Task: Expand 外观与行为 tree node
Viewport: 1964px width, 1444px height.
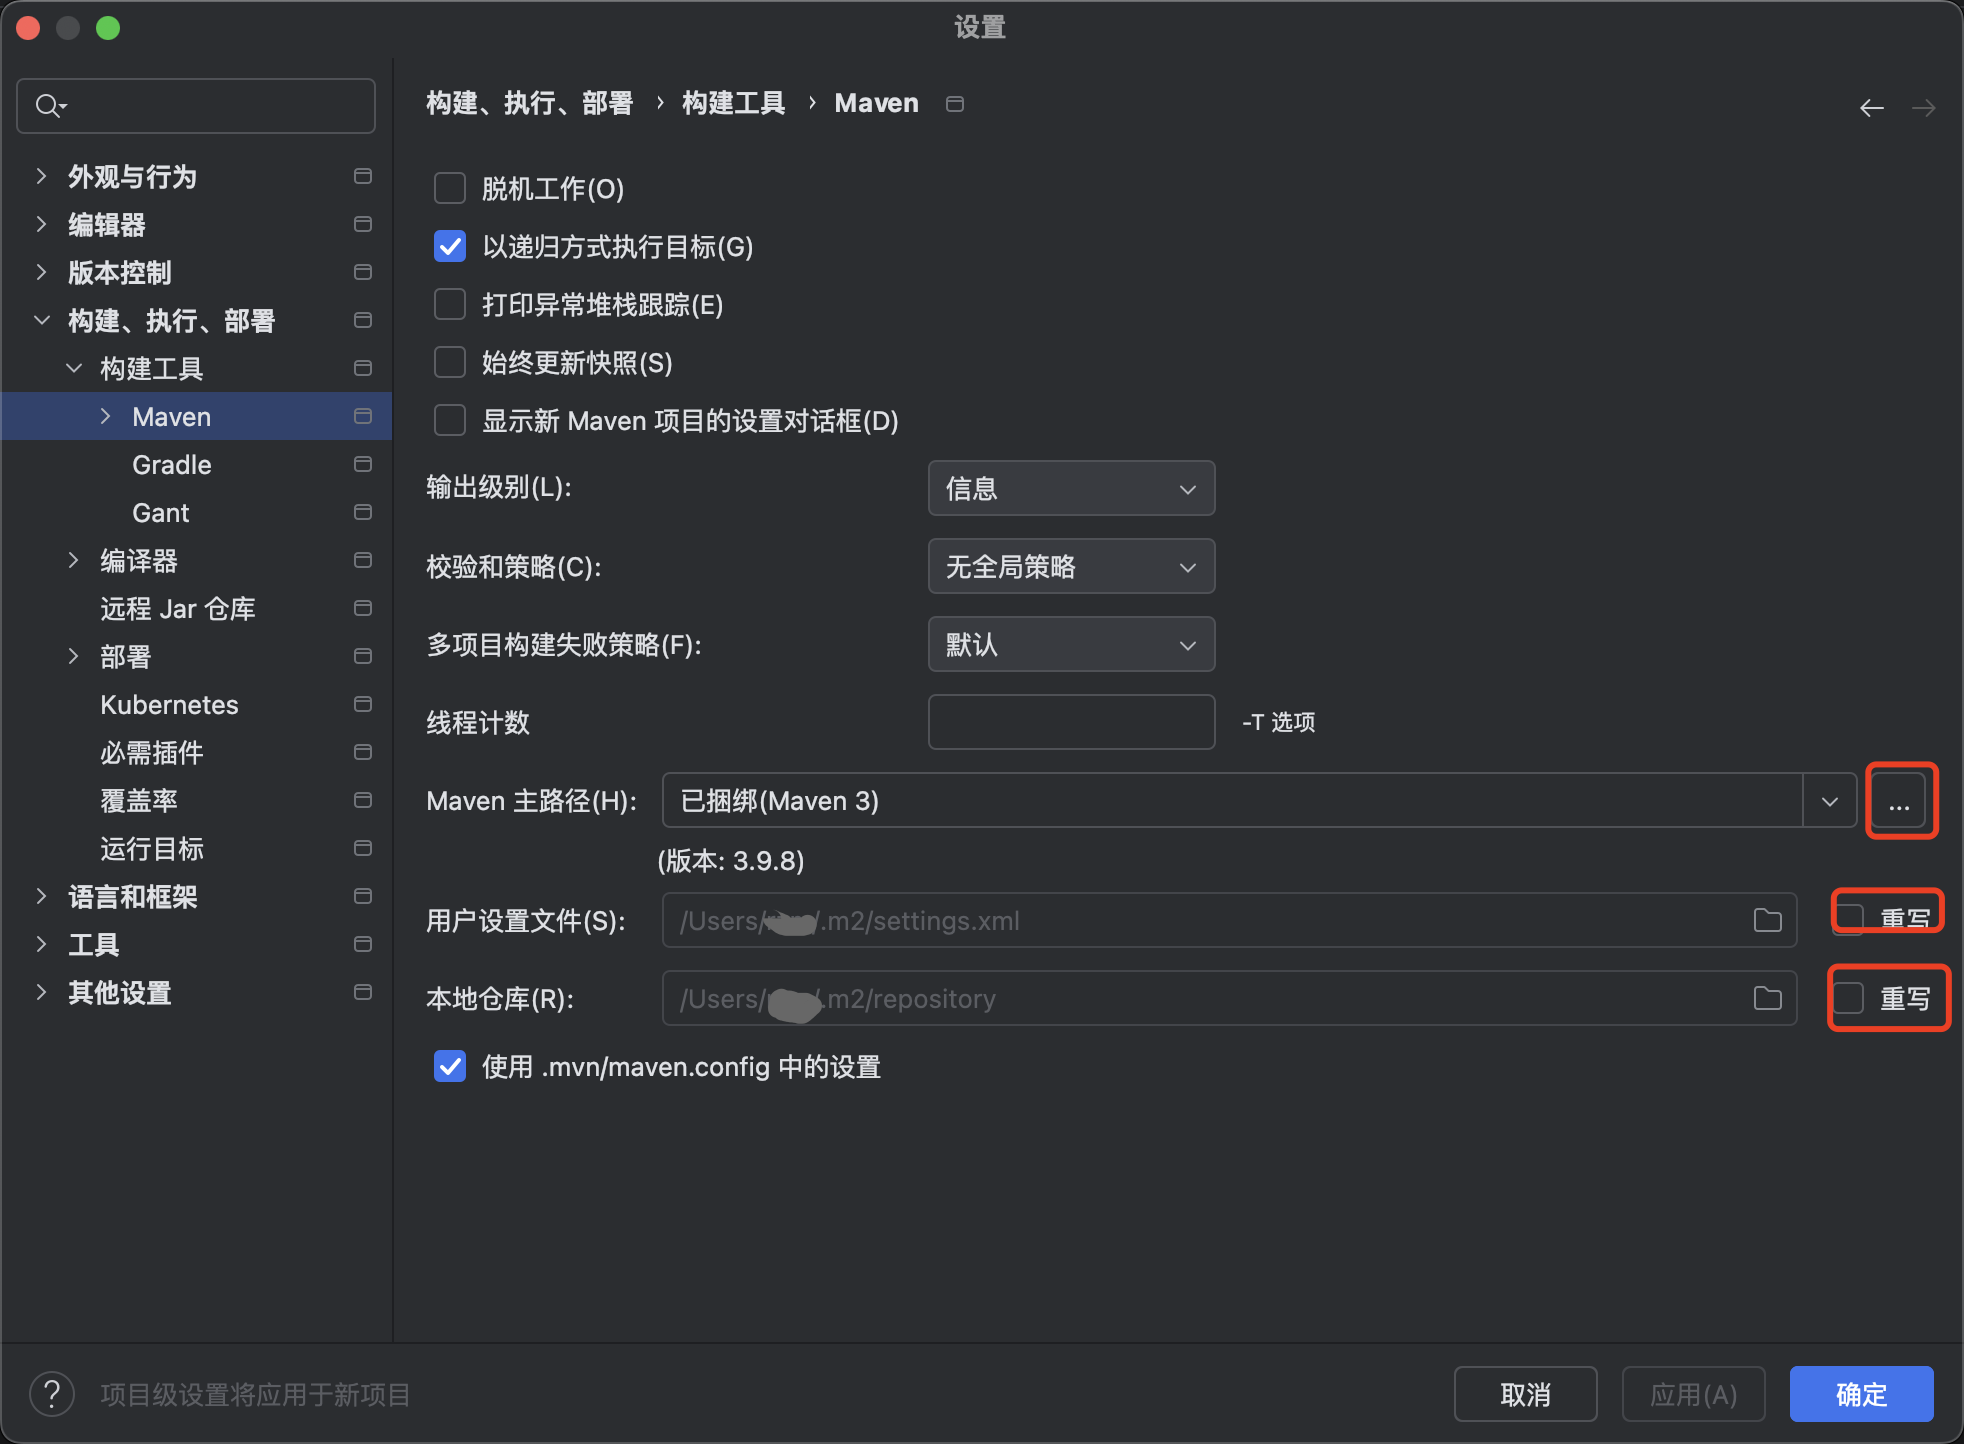Action: coord(41,176)
